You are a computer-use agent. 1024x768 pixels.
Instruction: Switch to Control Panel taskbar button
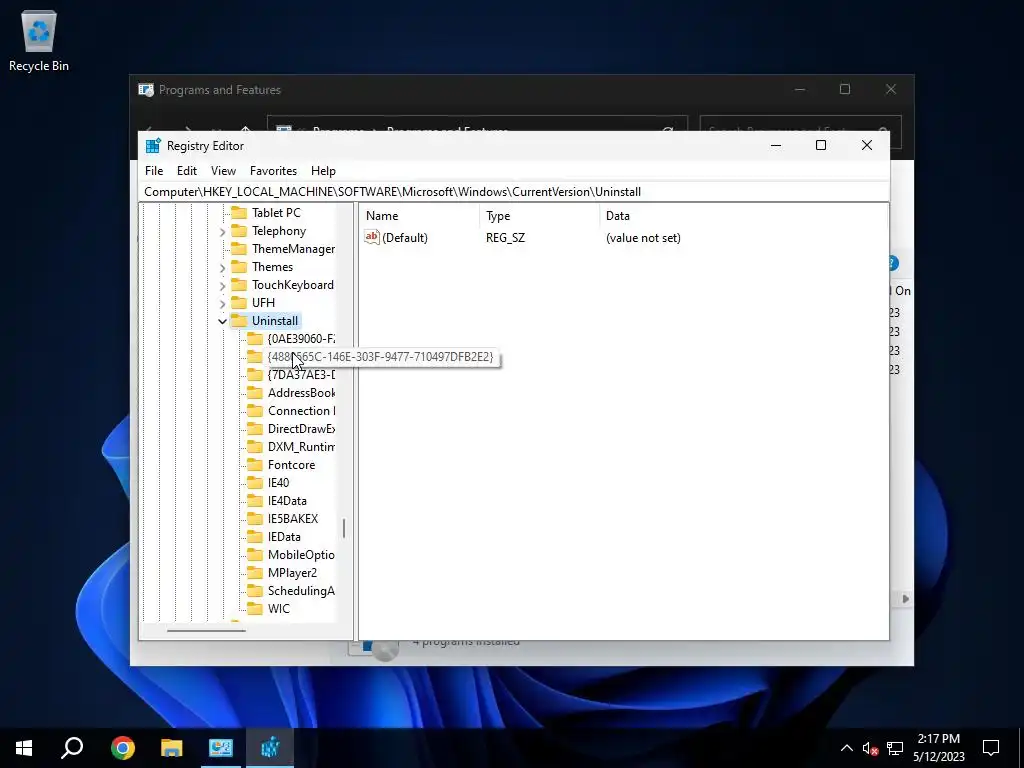[x=221, y=747]
